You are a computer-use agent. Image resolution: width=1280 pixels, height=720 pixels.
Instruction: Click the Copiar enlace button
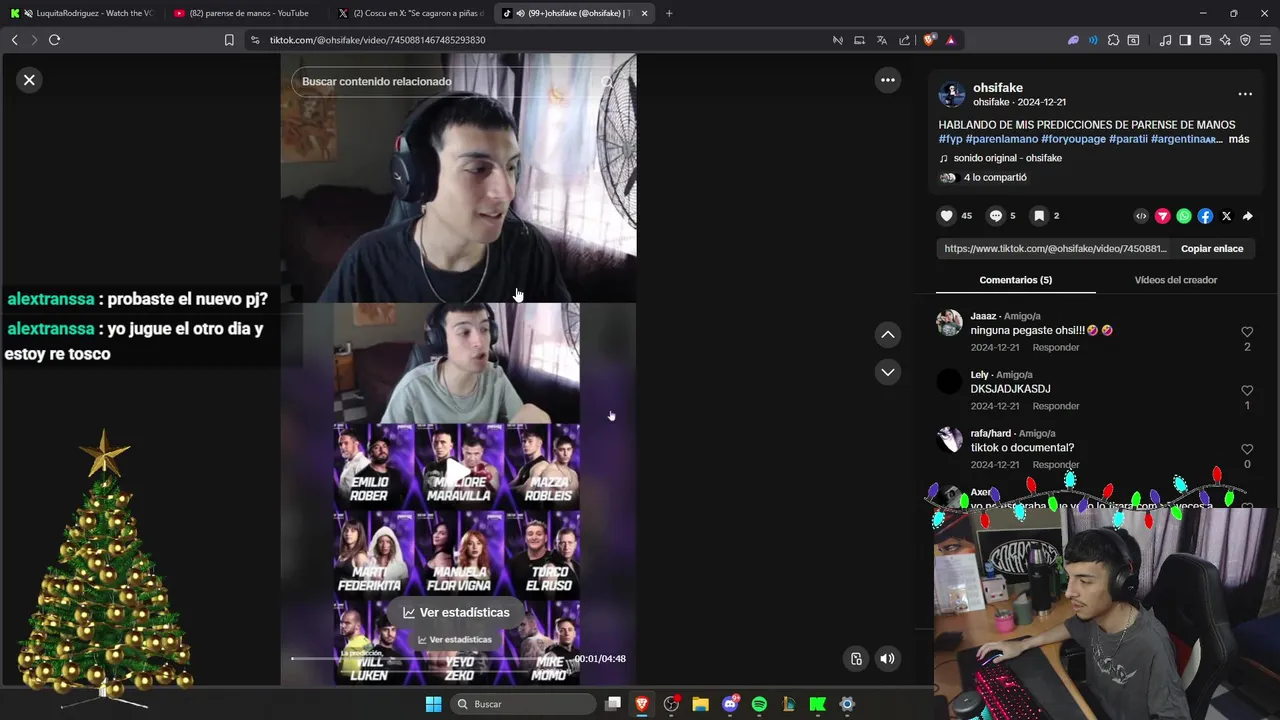point(1212,249)
